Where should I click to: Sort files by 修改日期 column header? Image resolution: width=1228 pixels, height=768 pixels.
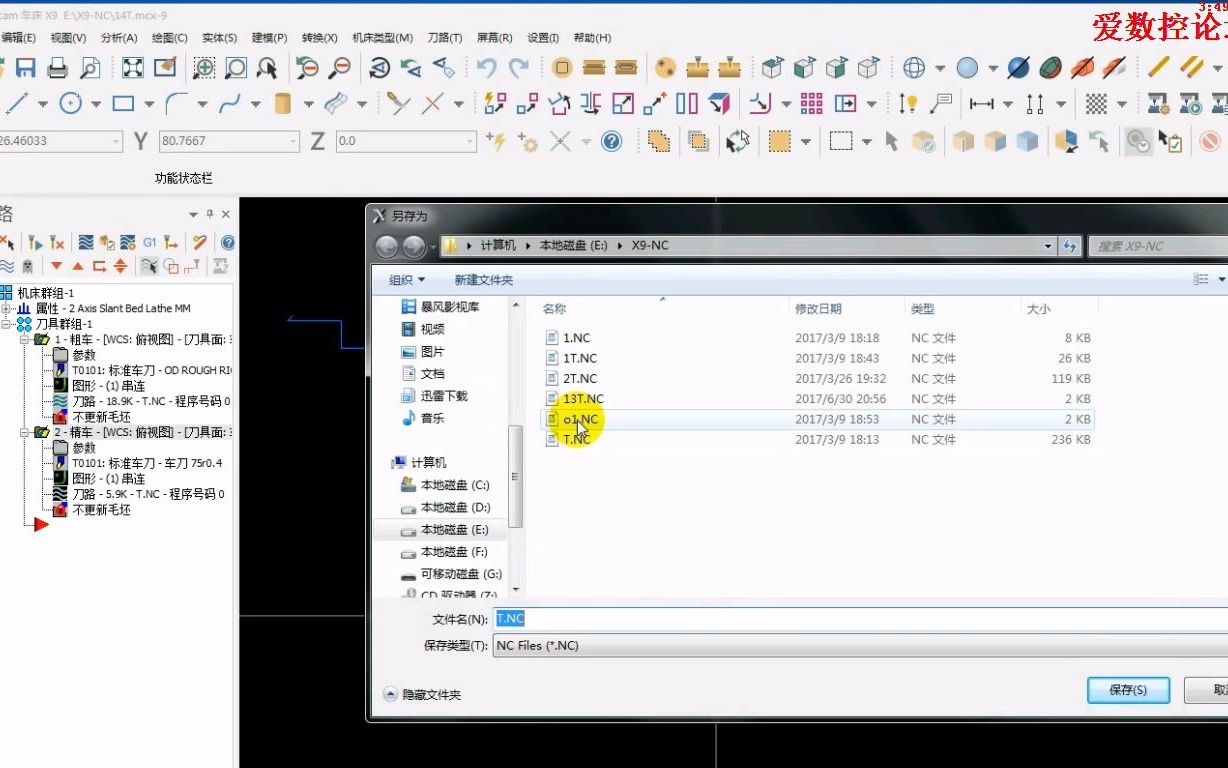click(818, 309)
